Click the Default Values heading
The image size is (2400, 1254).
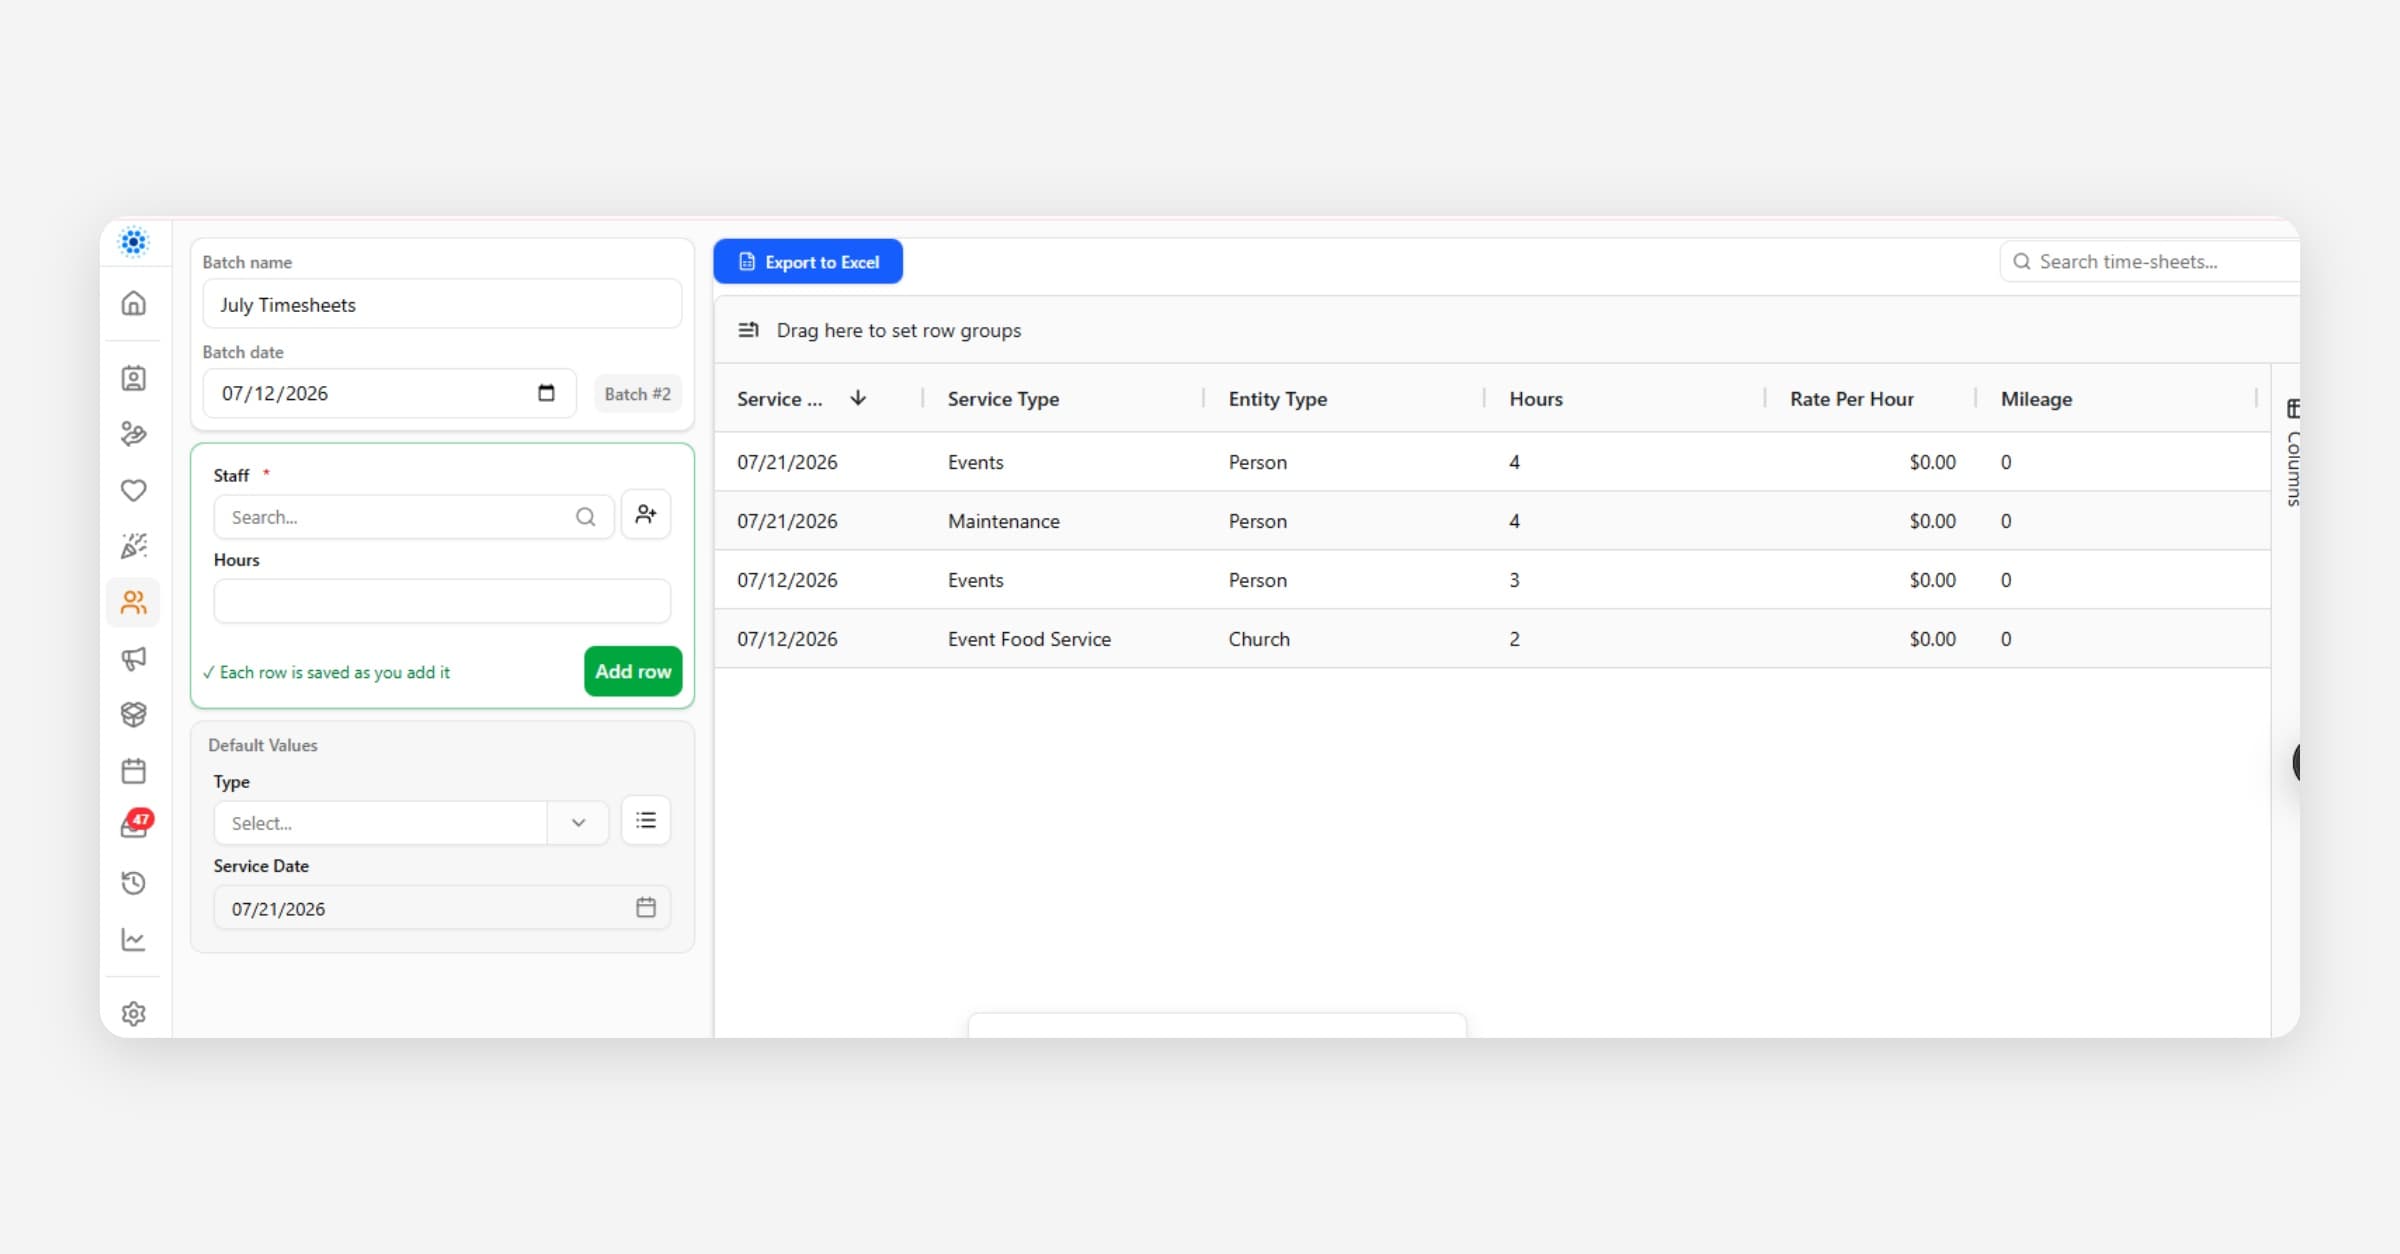pyautogui.click(x=263, y=745)
